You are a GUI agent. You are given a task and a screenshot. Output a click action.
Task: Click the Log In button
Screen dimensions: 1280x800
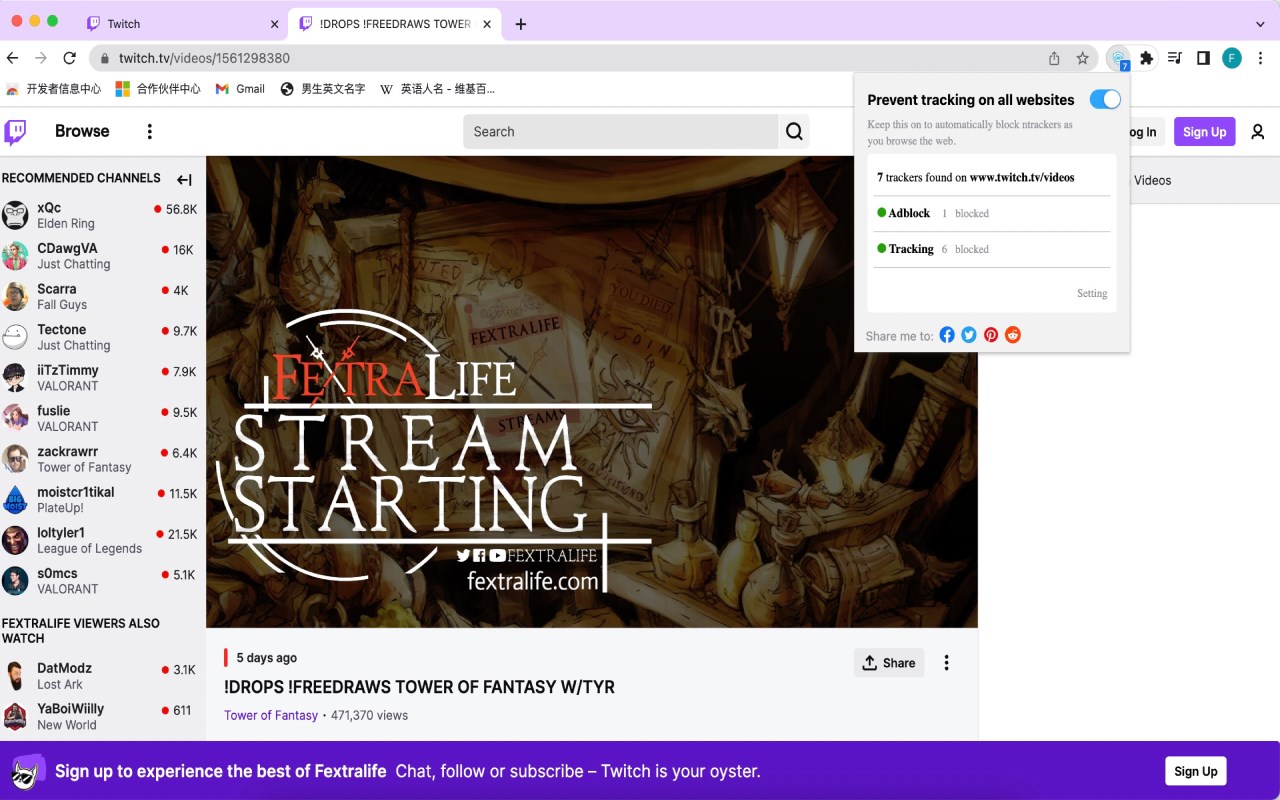coord(1147,132)
